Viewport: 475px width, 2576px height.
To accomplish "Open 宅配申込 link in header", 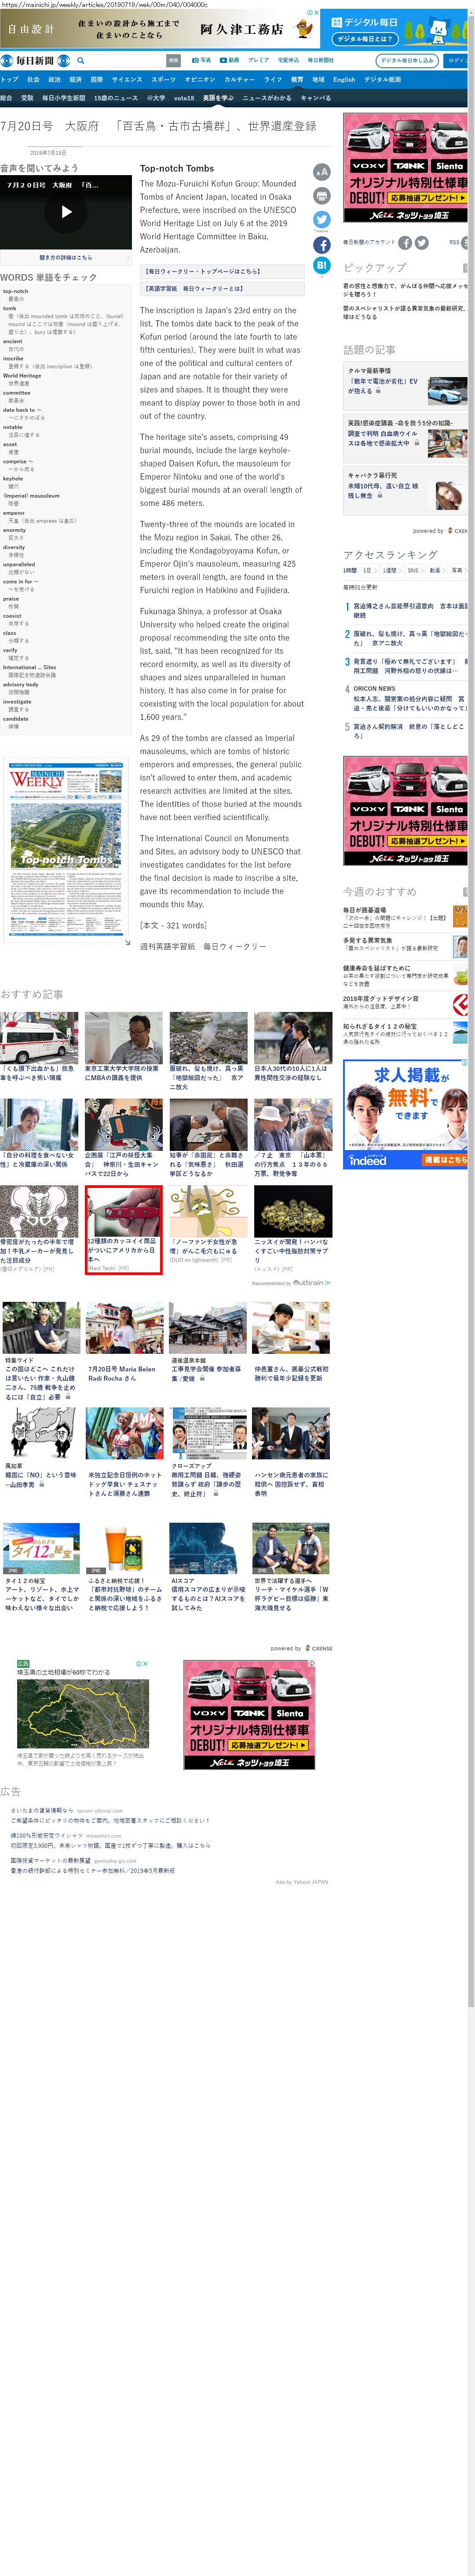I will click(288, 60).
